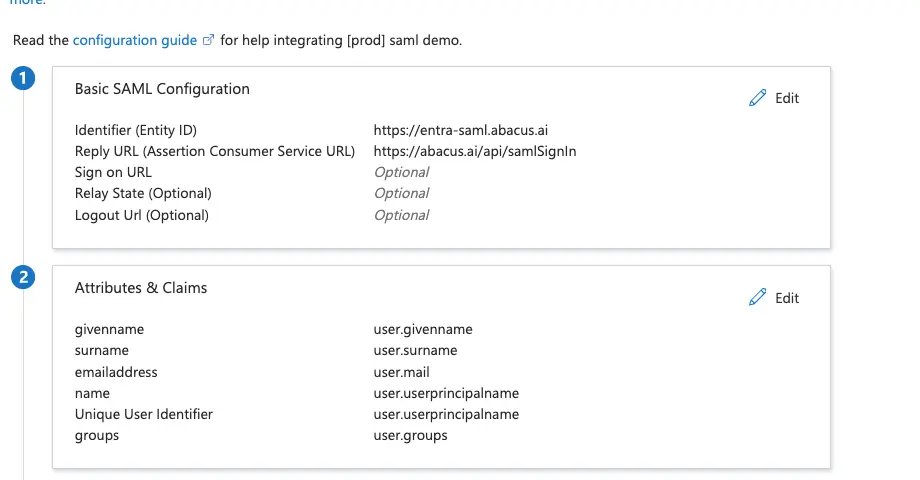920x480 pixels.
Task: Open the configuration guide link
Action: [136, 41]
